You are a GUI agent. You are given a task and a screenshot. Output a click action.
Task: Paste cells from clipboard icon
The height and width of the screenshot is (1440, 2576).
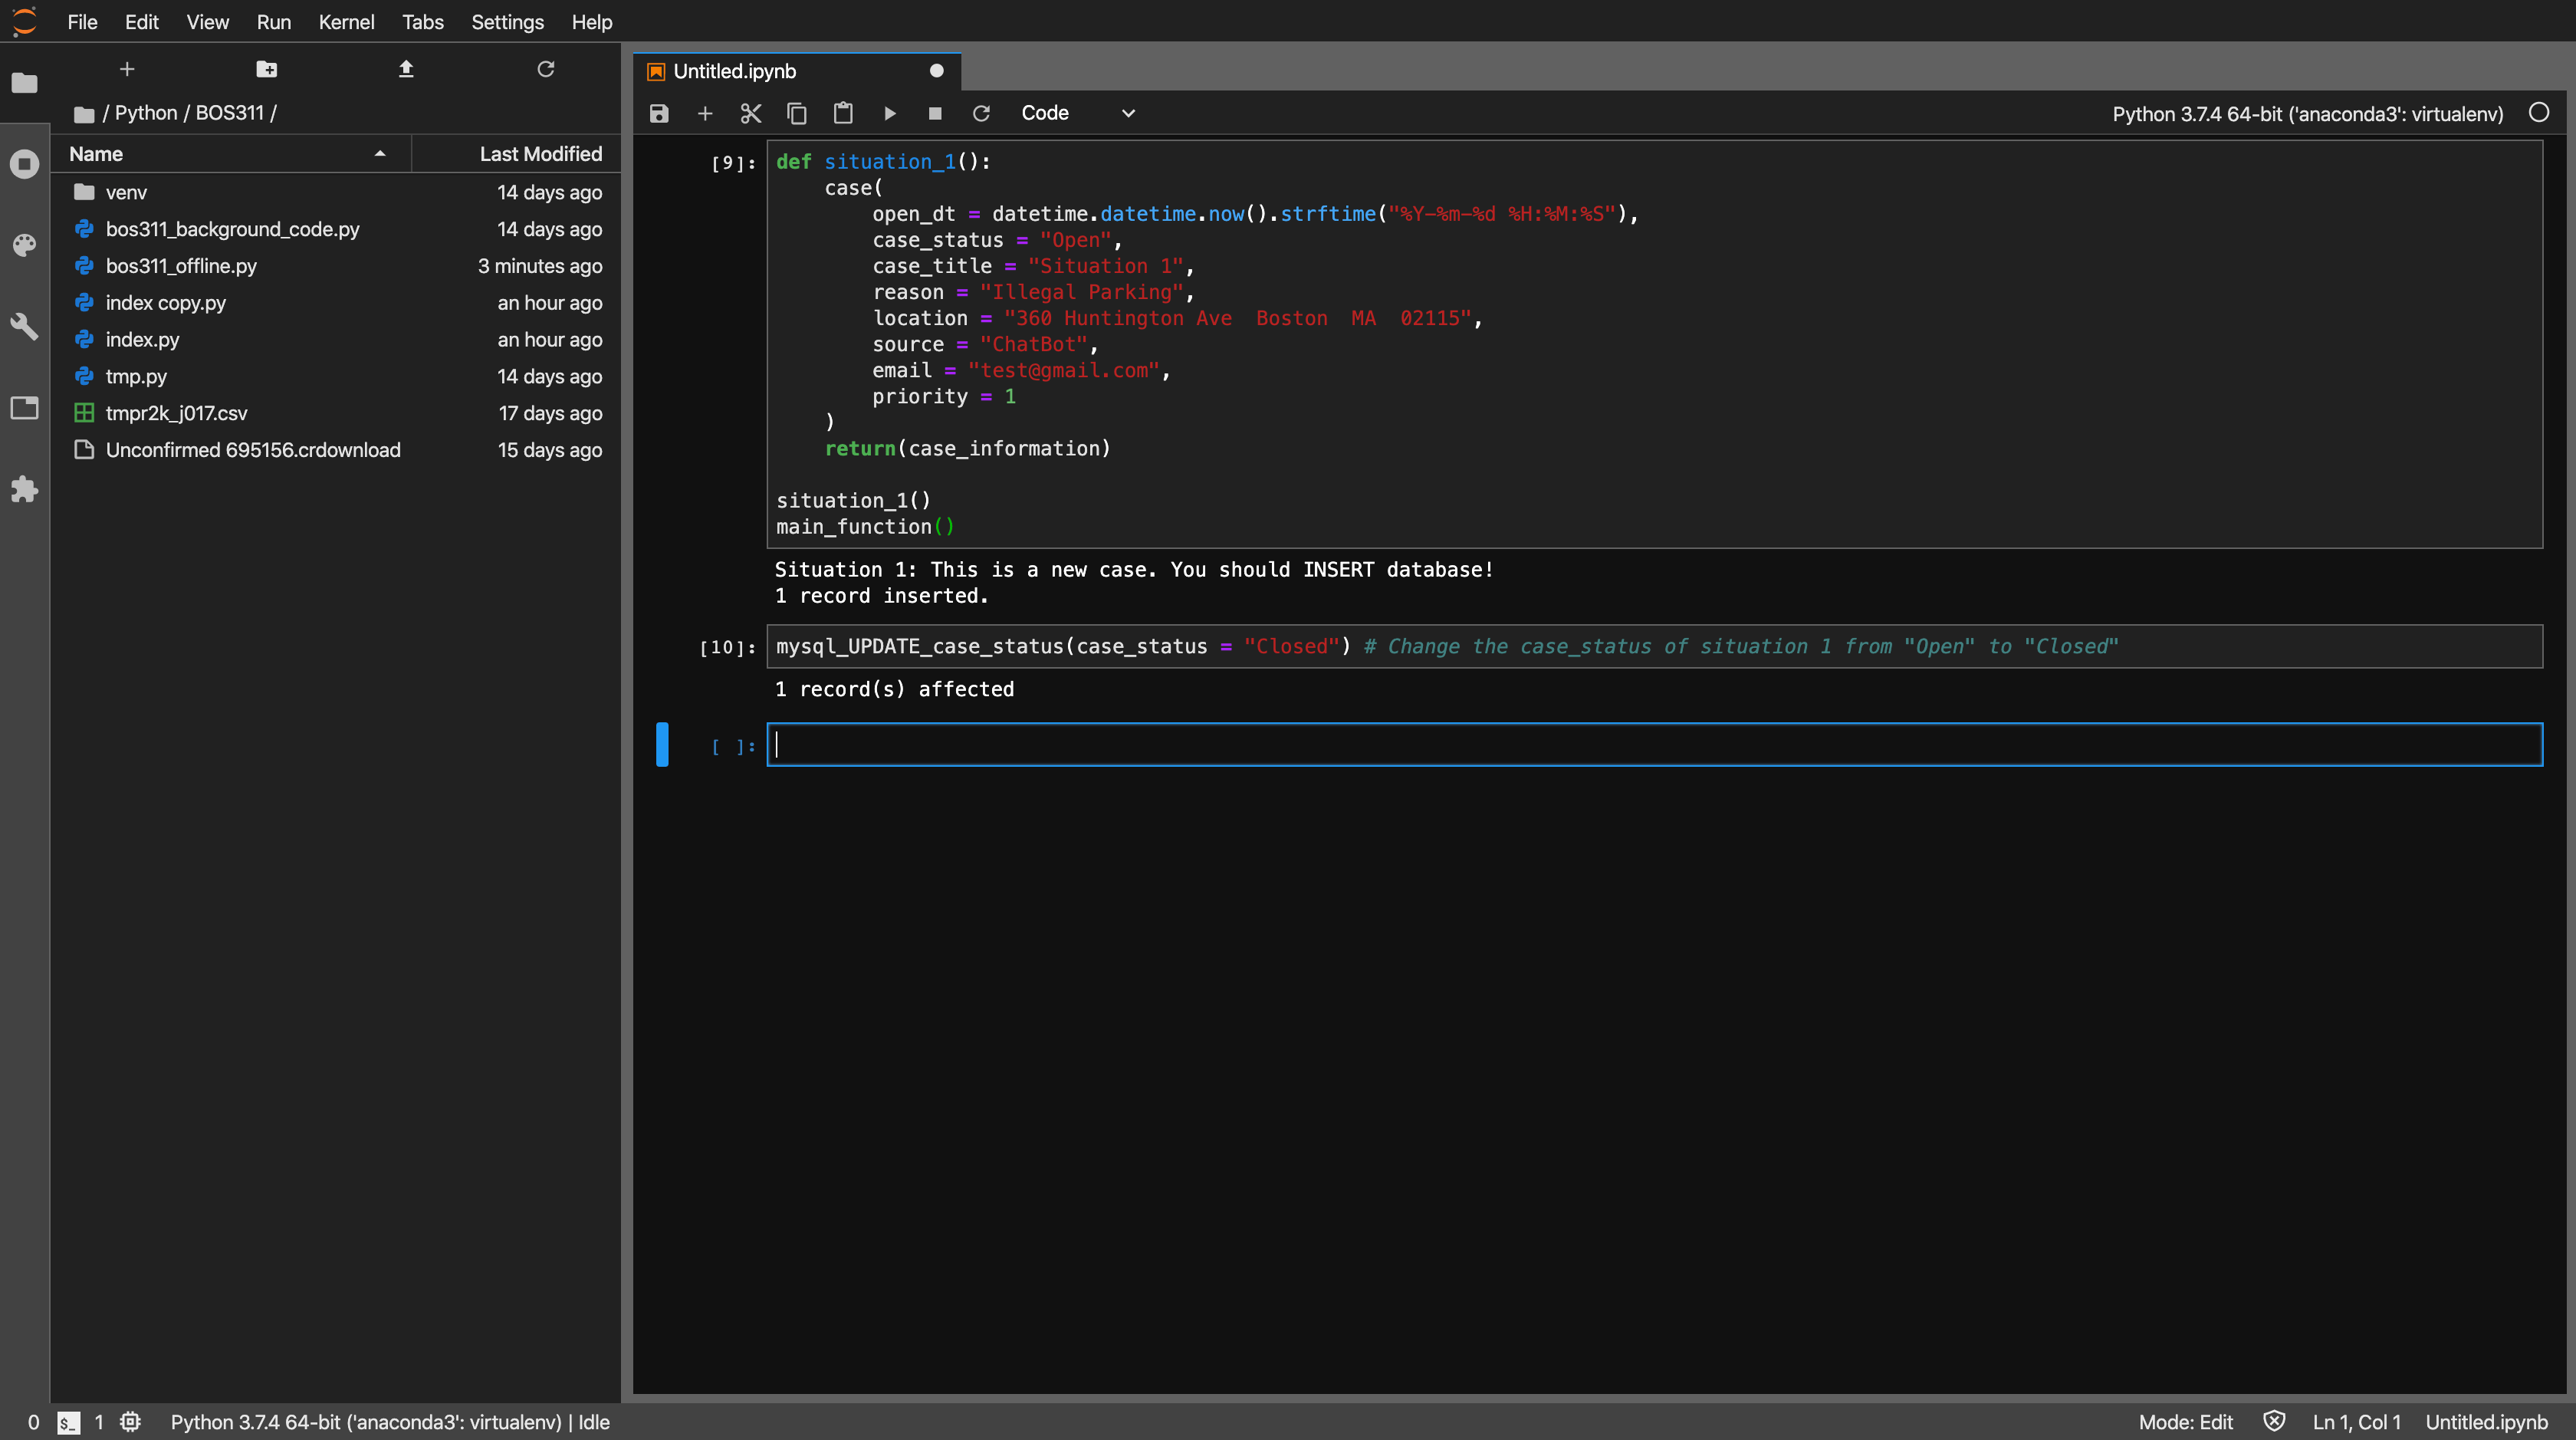click(x=843, y=114)
